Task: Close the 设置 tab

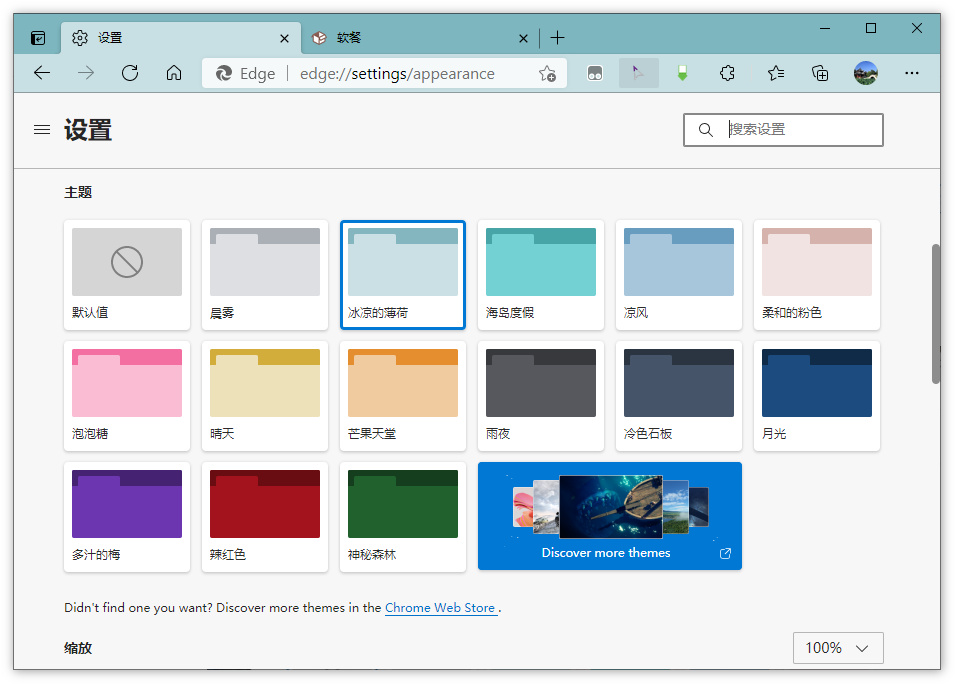Action: click(x=284, y=38)
